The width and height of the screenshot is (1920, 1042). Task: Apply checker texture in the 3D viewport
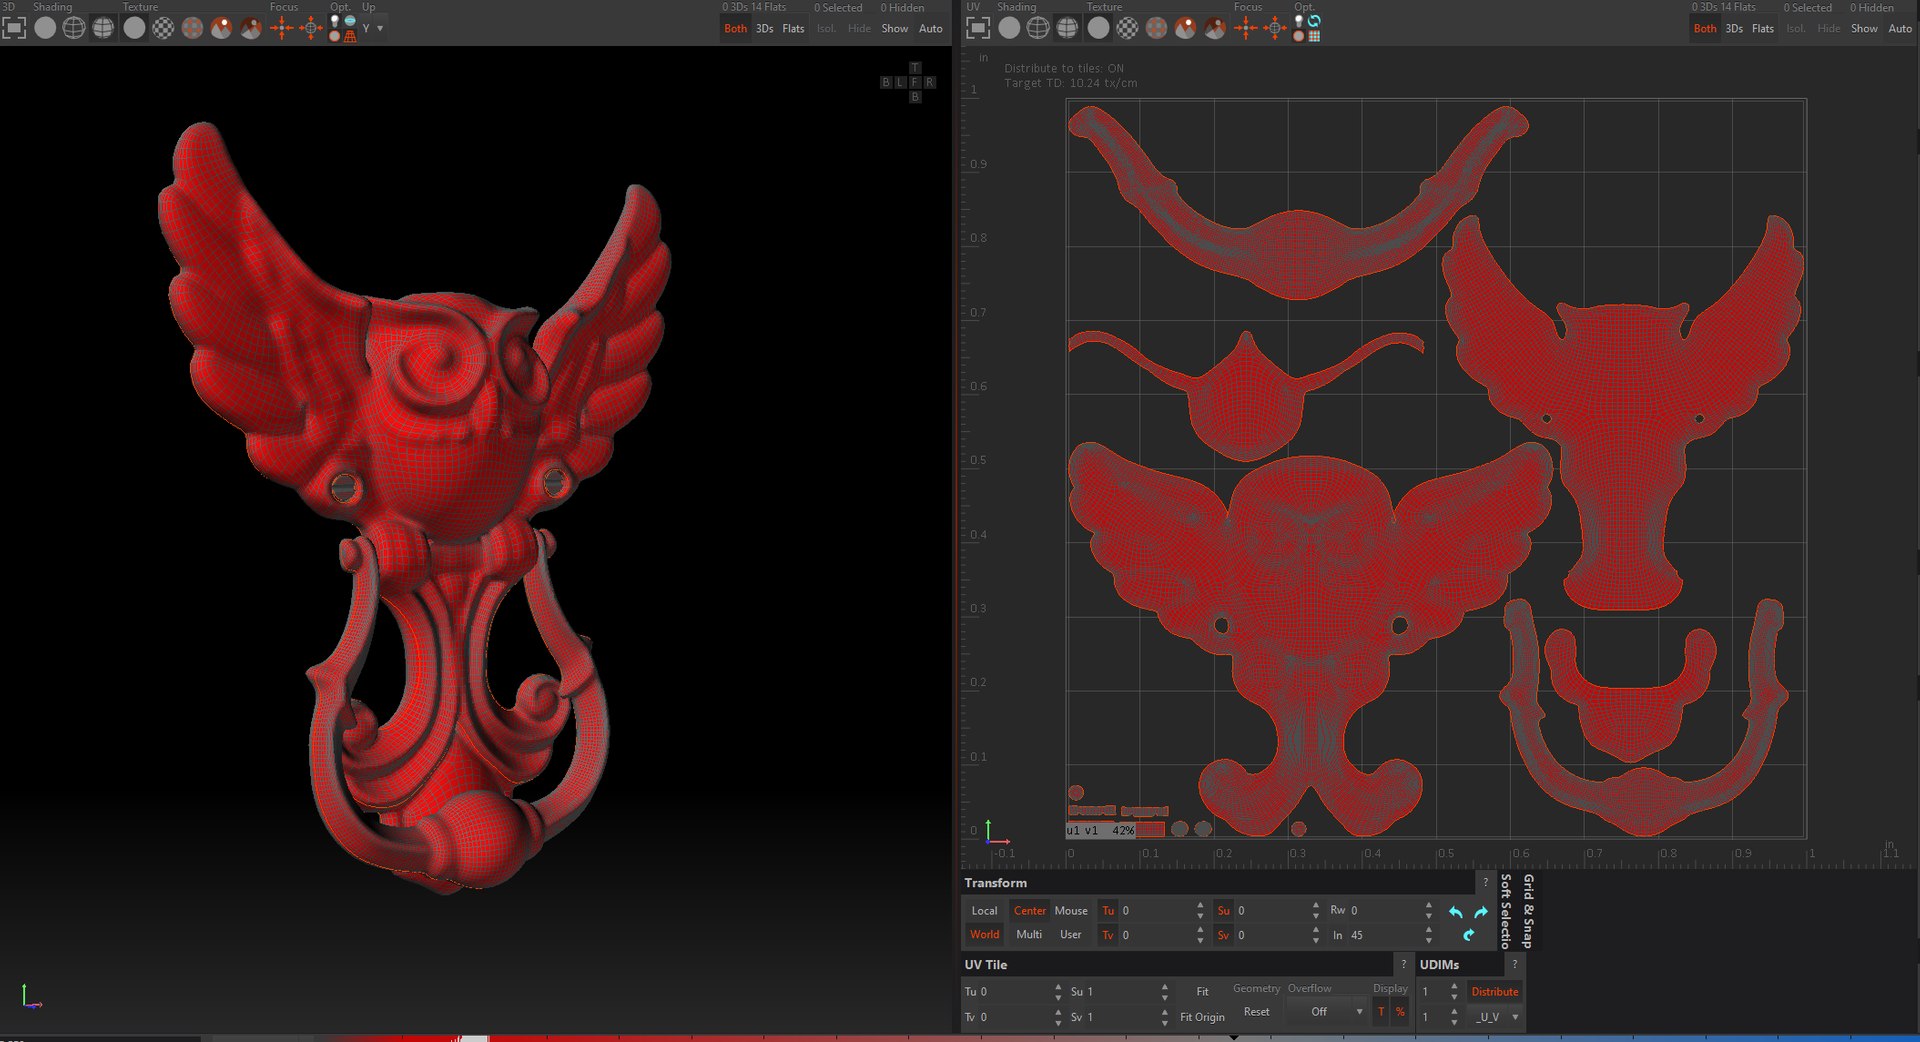tap(163, 28)
